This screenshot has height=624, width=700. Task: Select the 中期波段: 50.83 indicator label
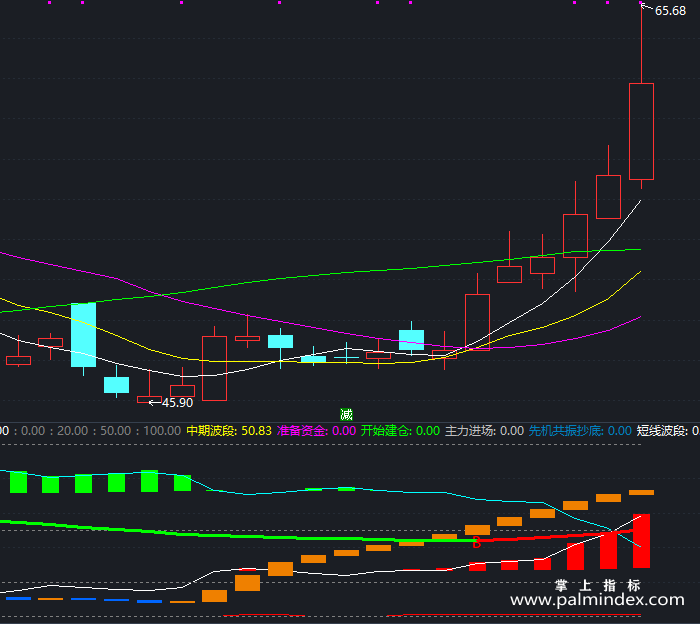(229, 431)
